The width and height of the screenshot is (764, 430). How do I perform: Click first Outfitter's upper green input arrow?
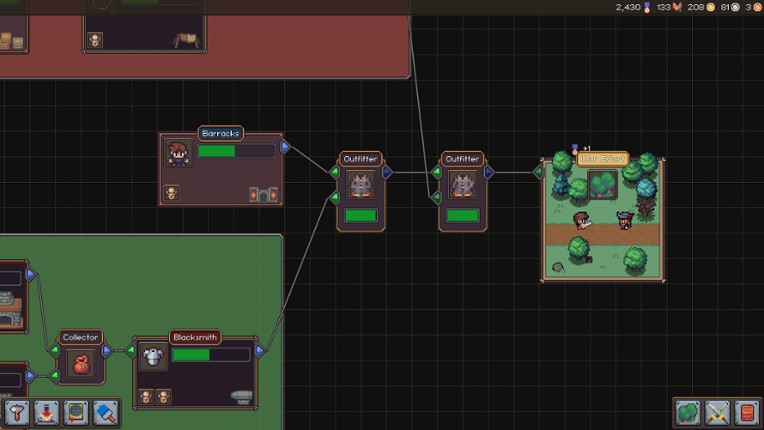334,172
